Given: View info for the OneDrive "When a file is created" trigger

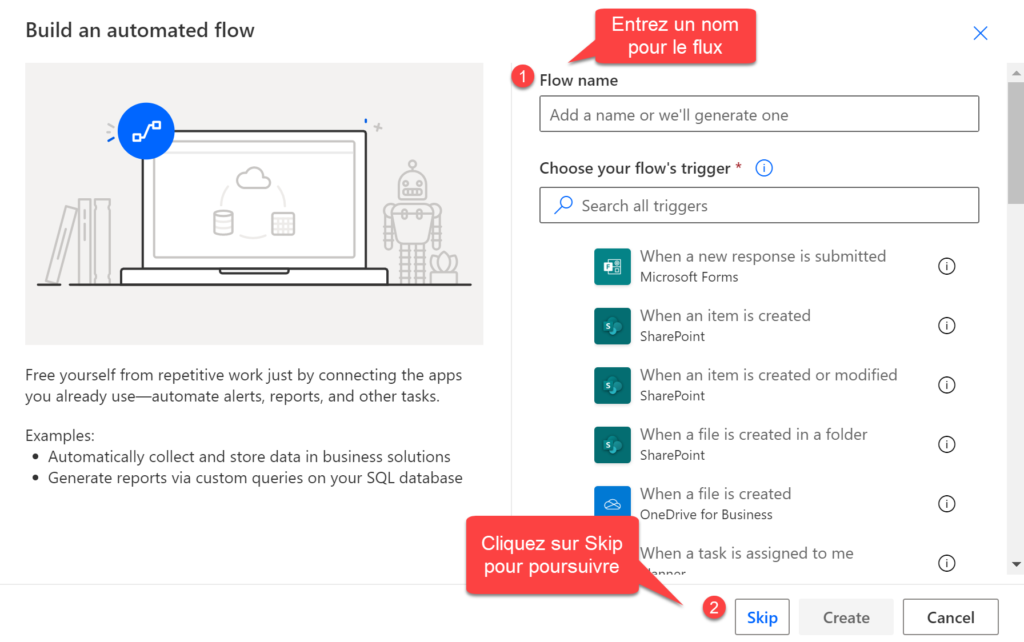Looking at the screenshot, I should (x=946, y=503).
